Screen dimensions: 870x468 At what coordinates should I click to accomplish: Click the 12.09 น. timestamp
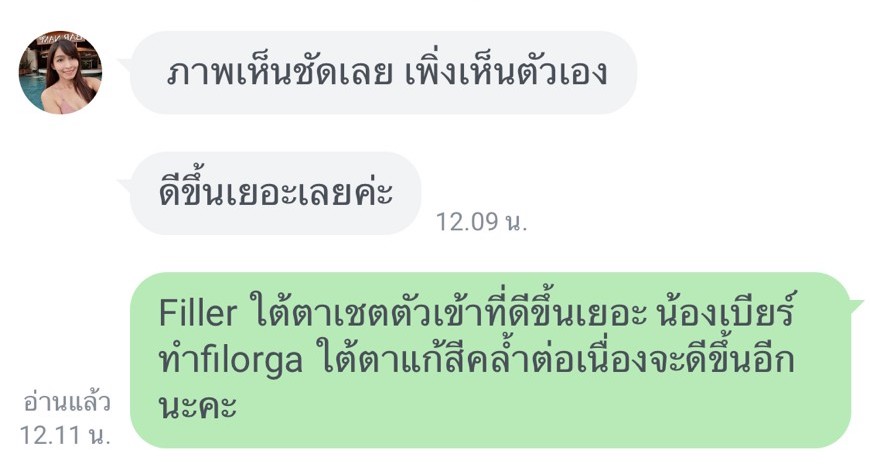pyautogui.click(x=481, y=222)
